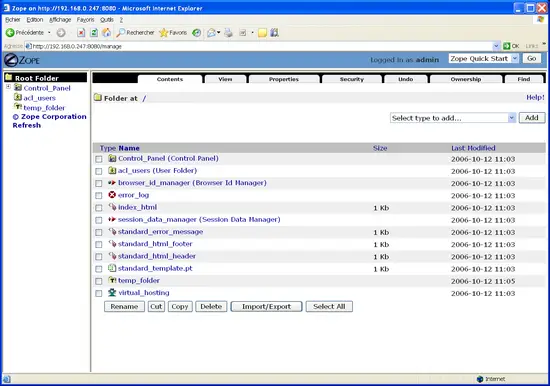The width and height of the screenshot is (550, 386).
Task: Click the Edit page toolbar icon
Action: (242, 33)
